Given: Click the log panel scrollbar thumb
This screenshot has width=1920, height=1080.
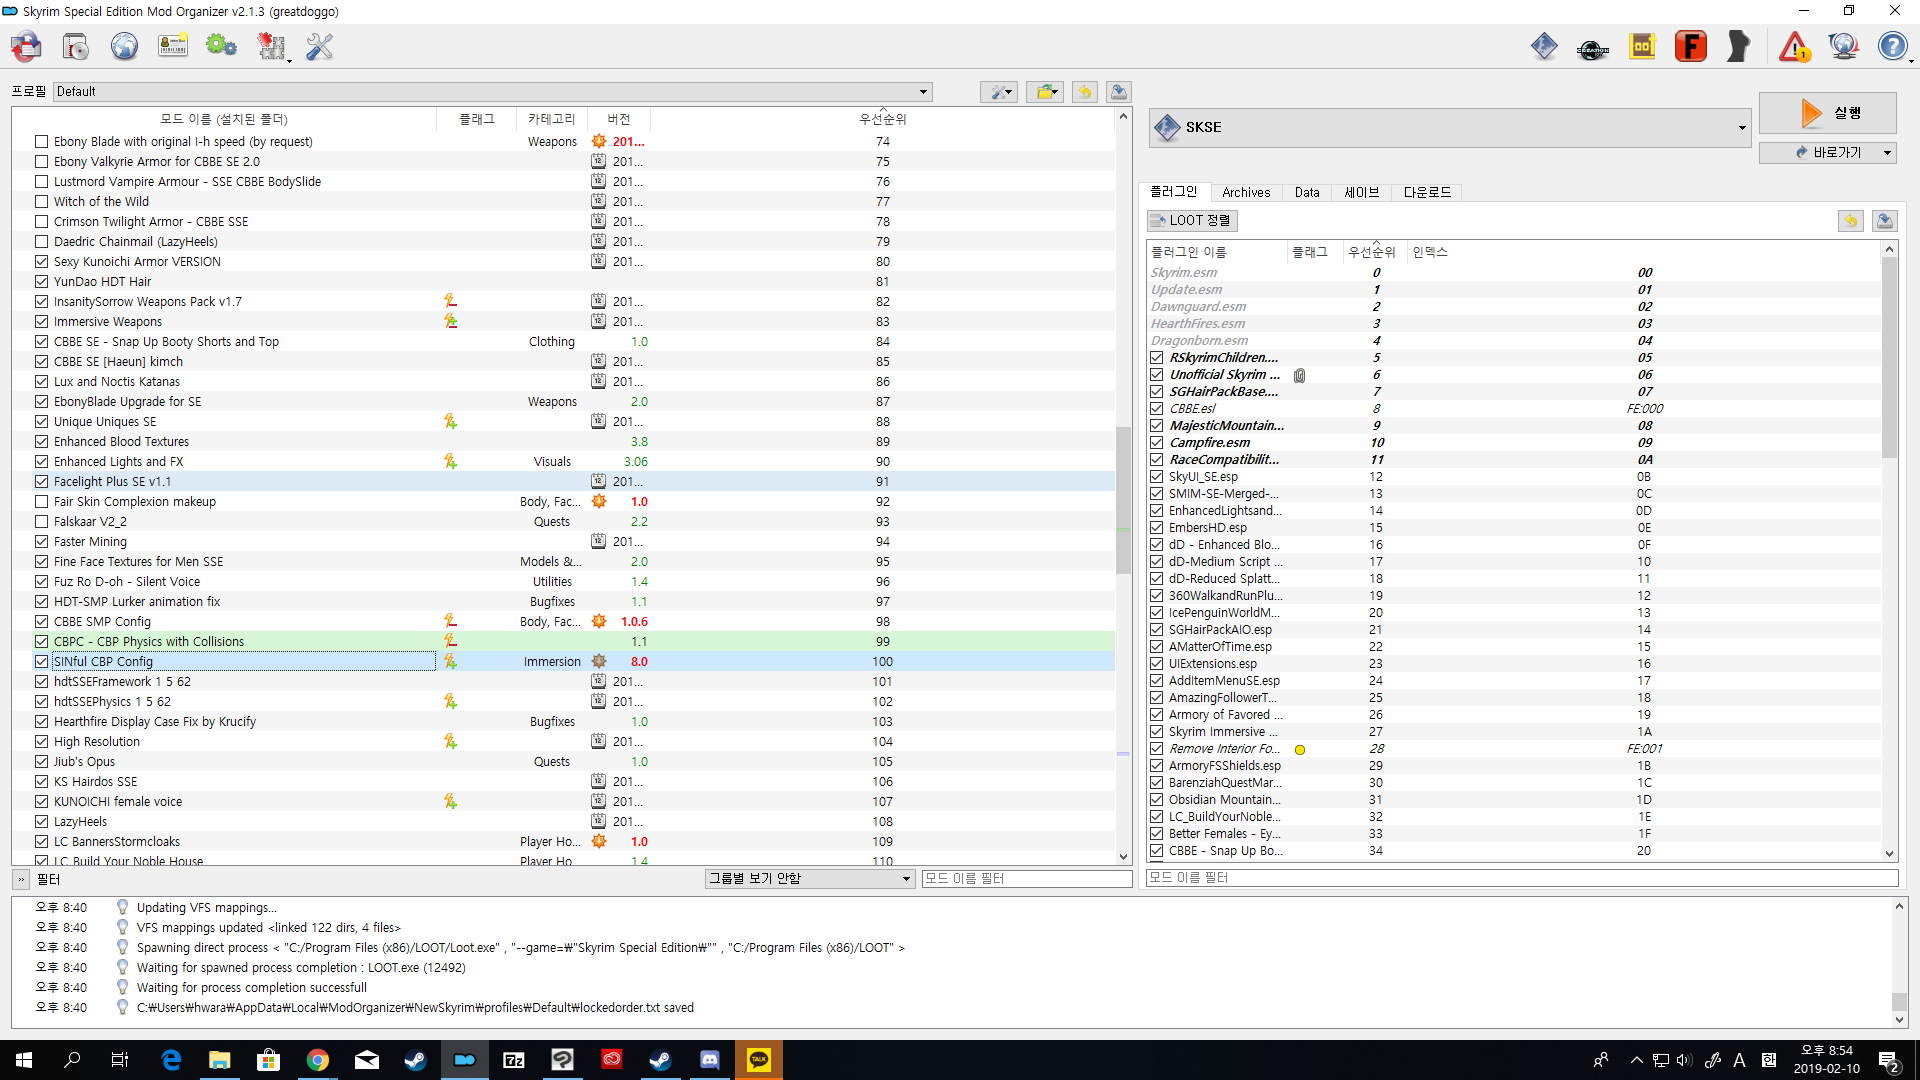Looking at the screenshot, I should click(1899, 1002).
